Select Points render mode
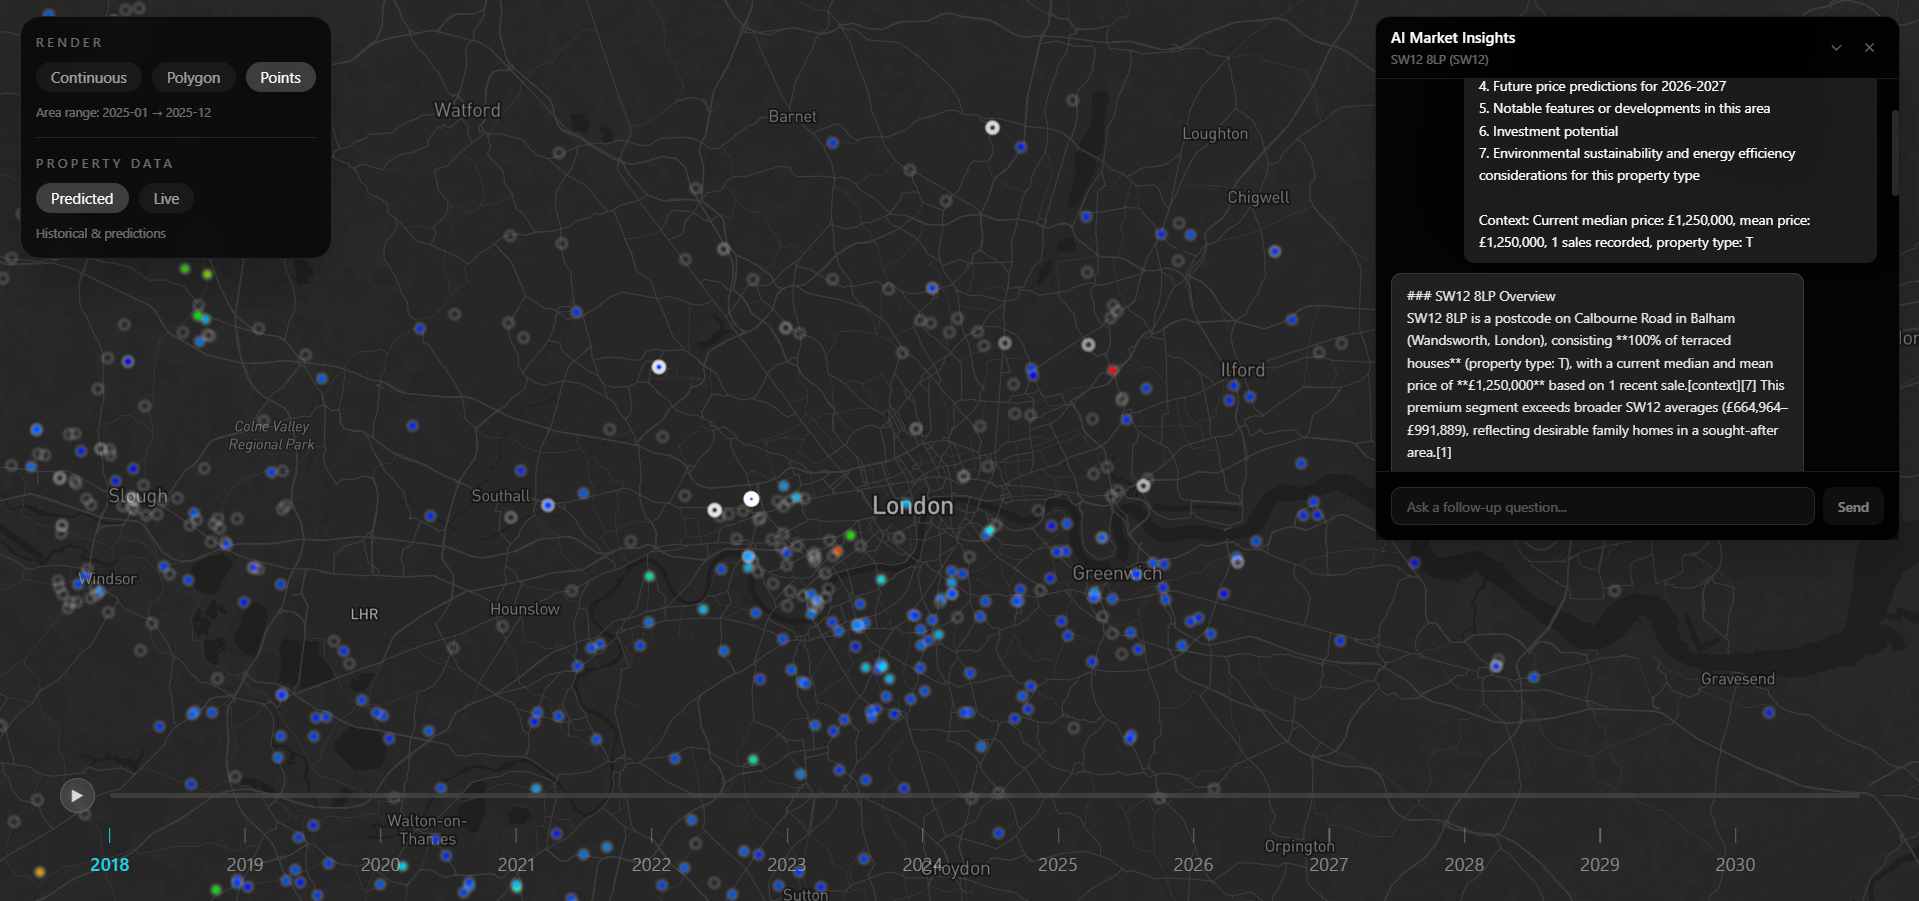 [x=280, y=77]
